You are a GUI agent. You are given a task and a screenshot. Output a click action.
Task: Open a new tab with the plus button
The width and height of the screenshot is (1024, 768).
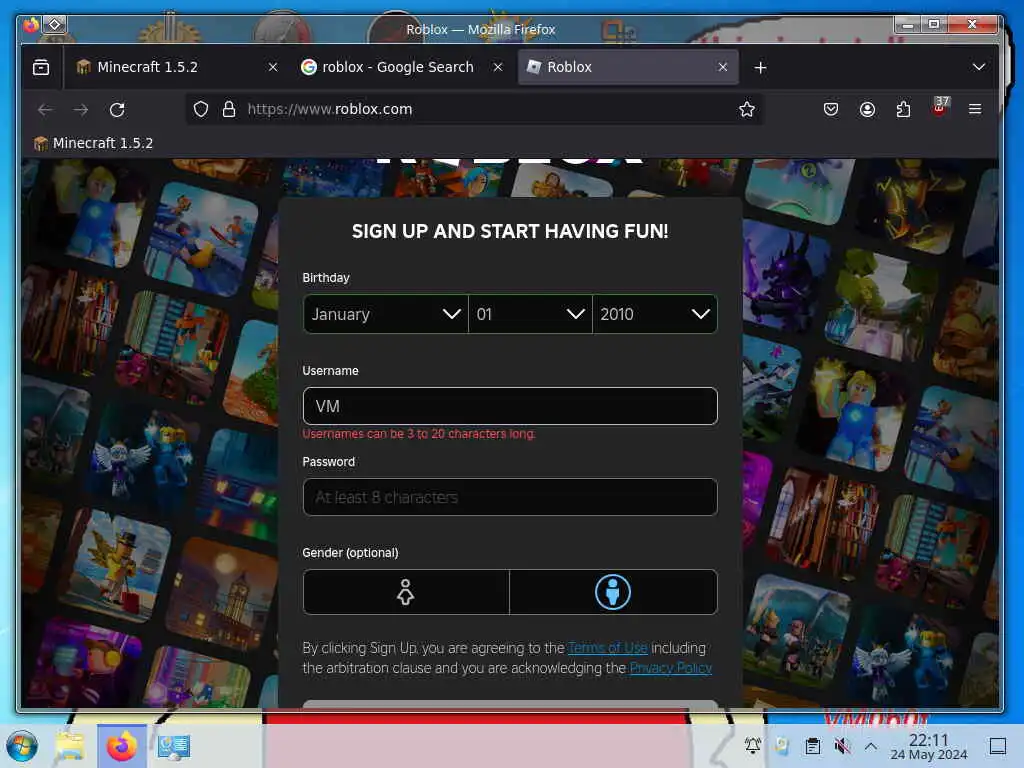coord(760,67)
